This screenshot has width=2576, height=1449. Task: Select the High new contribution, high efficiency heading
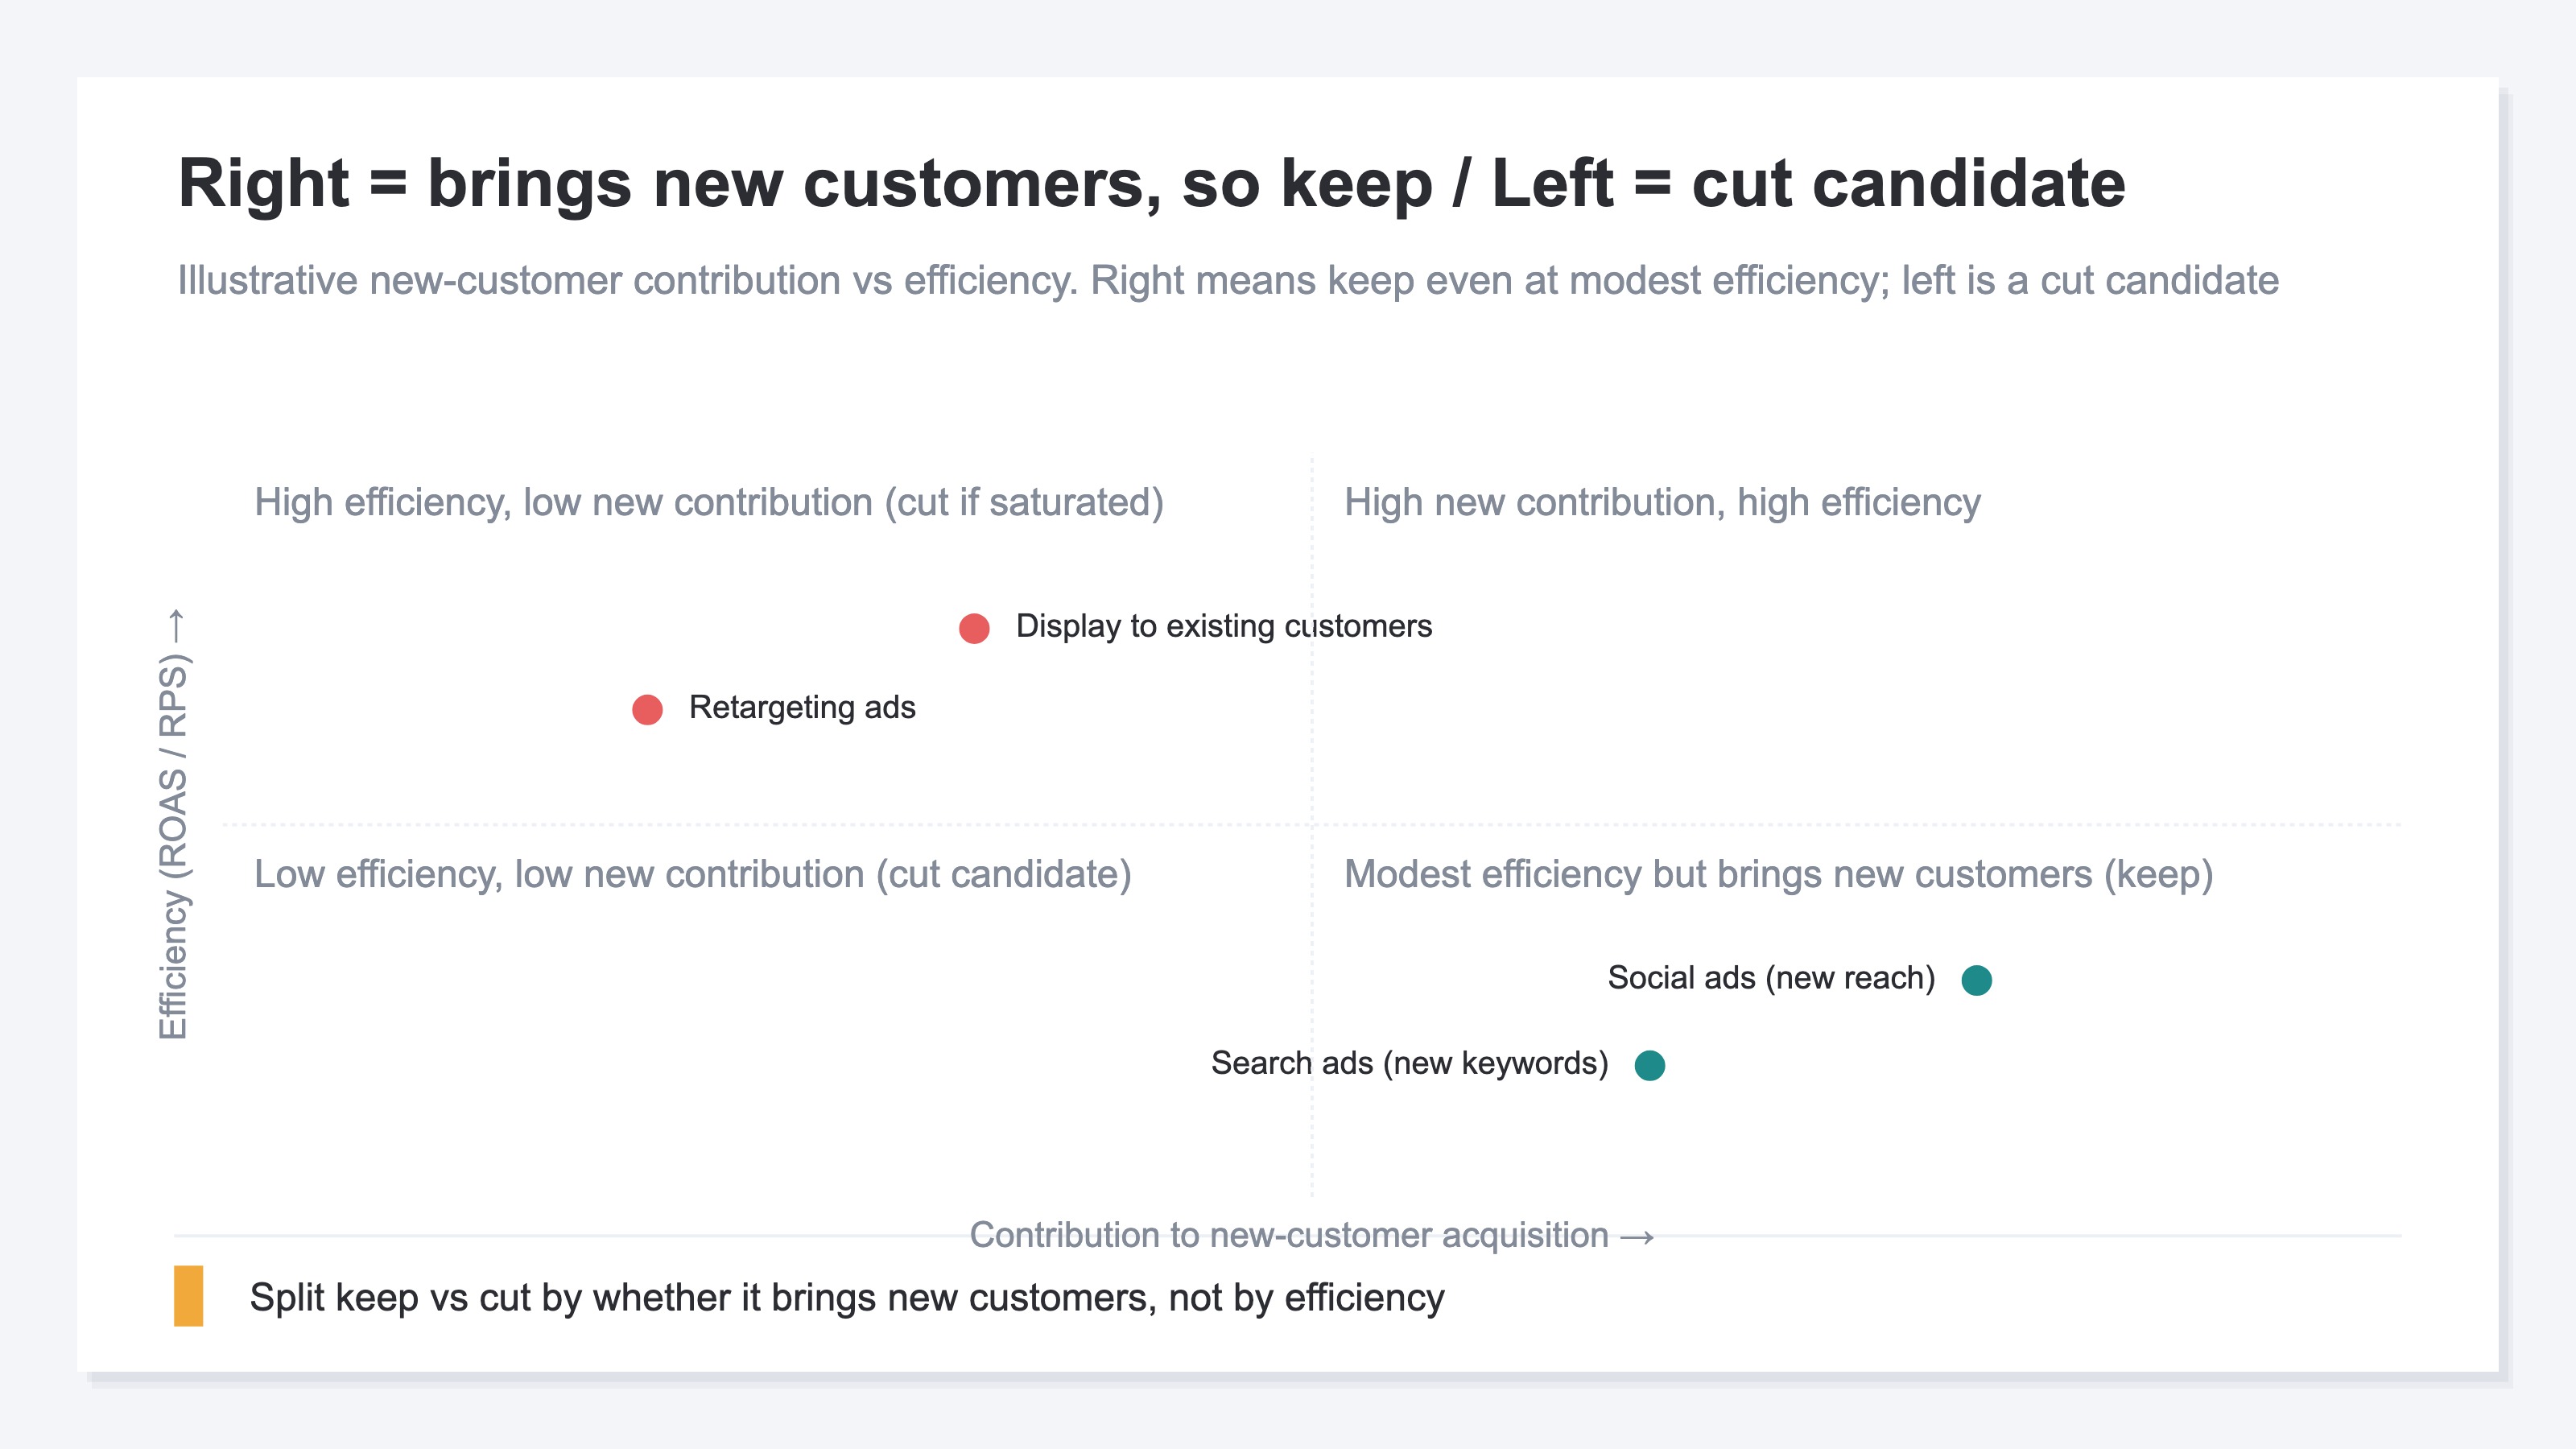(x=1662, y=502)
